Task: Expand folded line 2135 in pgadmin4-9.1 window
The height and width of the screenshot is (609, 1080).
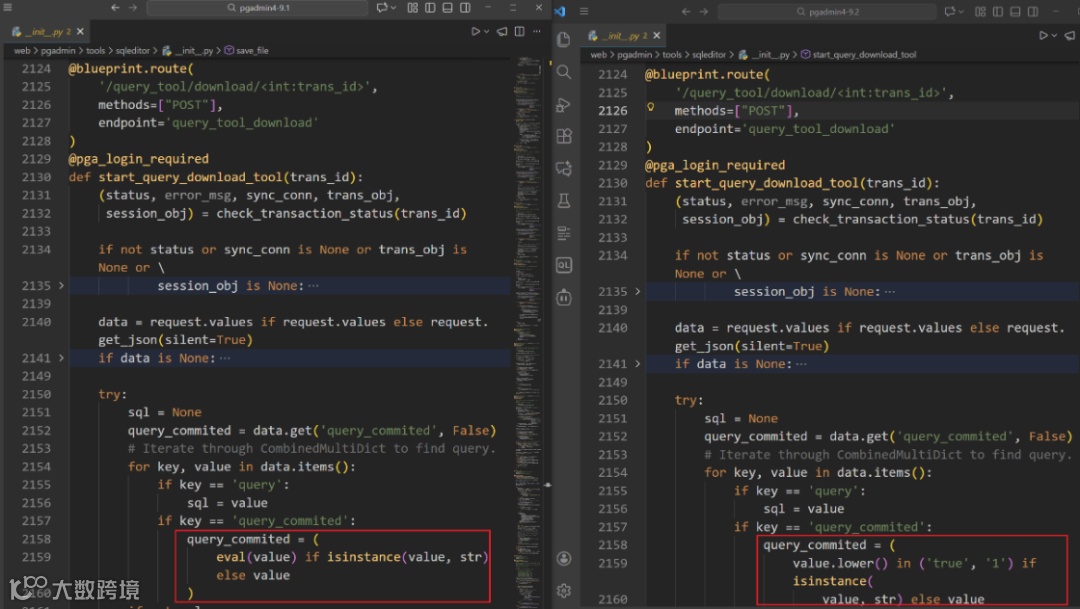Action: (x=61, y=285)
